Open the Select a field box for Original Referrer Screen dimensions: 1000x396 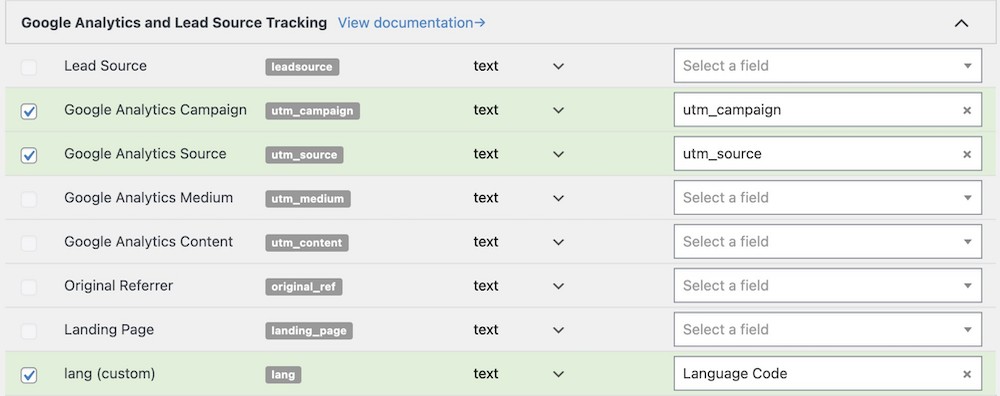(827, 286)
